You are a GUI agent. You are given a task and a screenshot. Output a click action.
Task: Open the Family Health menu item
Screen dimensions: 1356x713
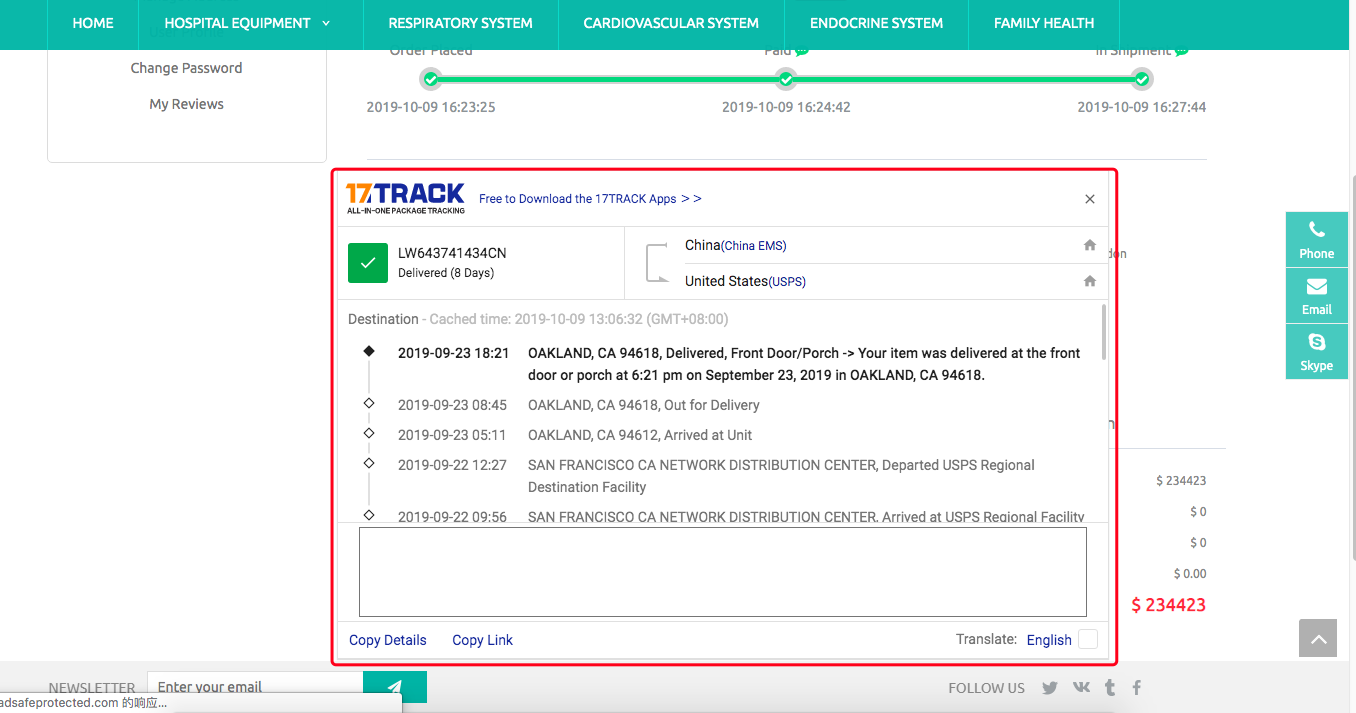pyautogui.click(x=1043, y=23)
